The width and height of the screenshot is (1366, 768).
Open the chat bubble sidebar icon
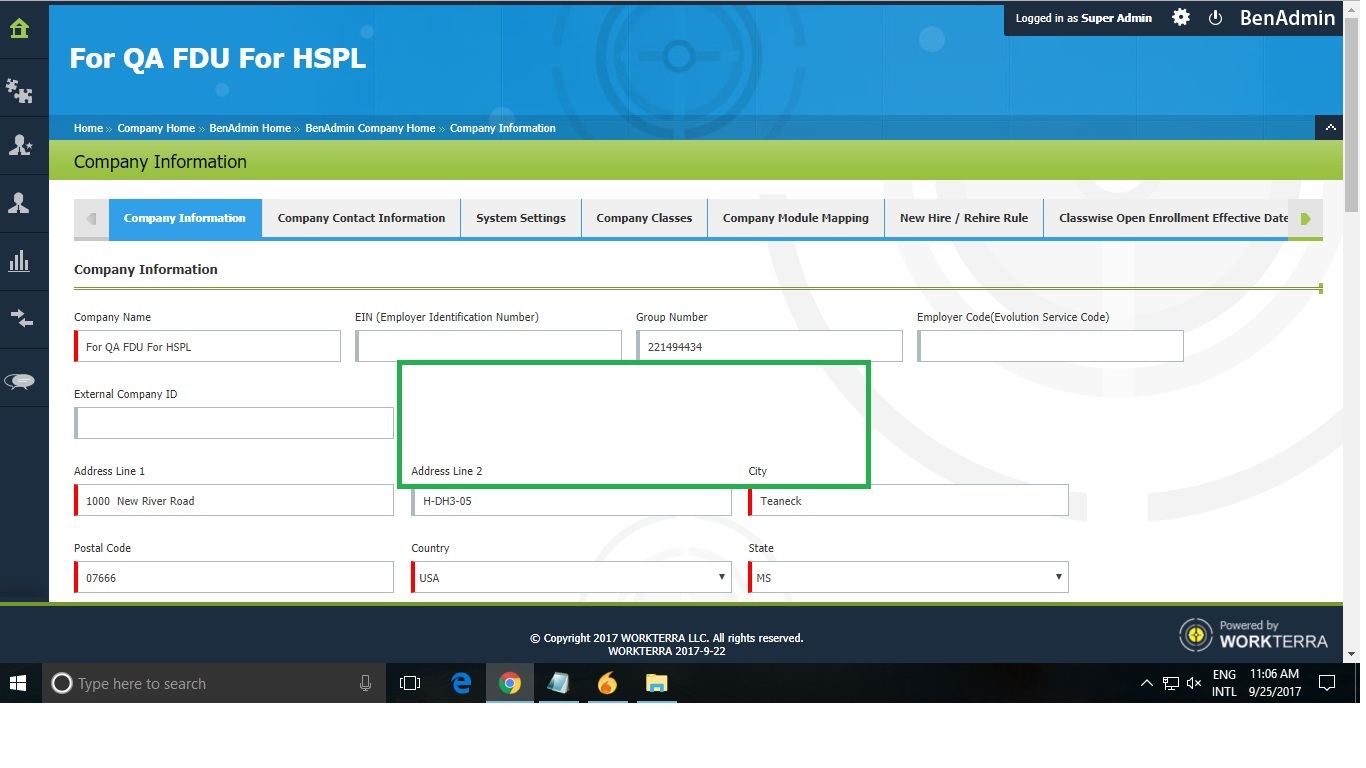pos(20,380)
